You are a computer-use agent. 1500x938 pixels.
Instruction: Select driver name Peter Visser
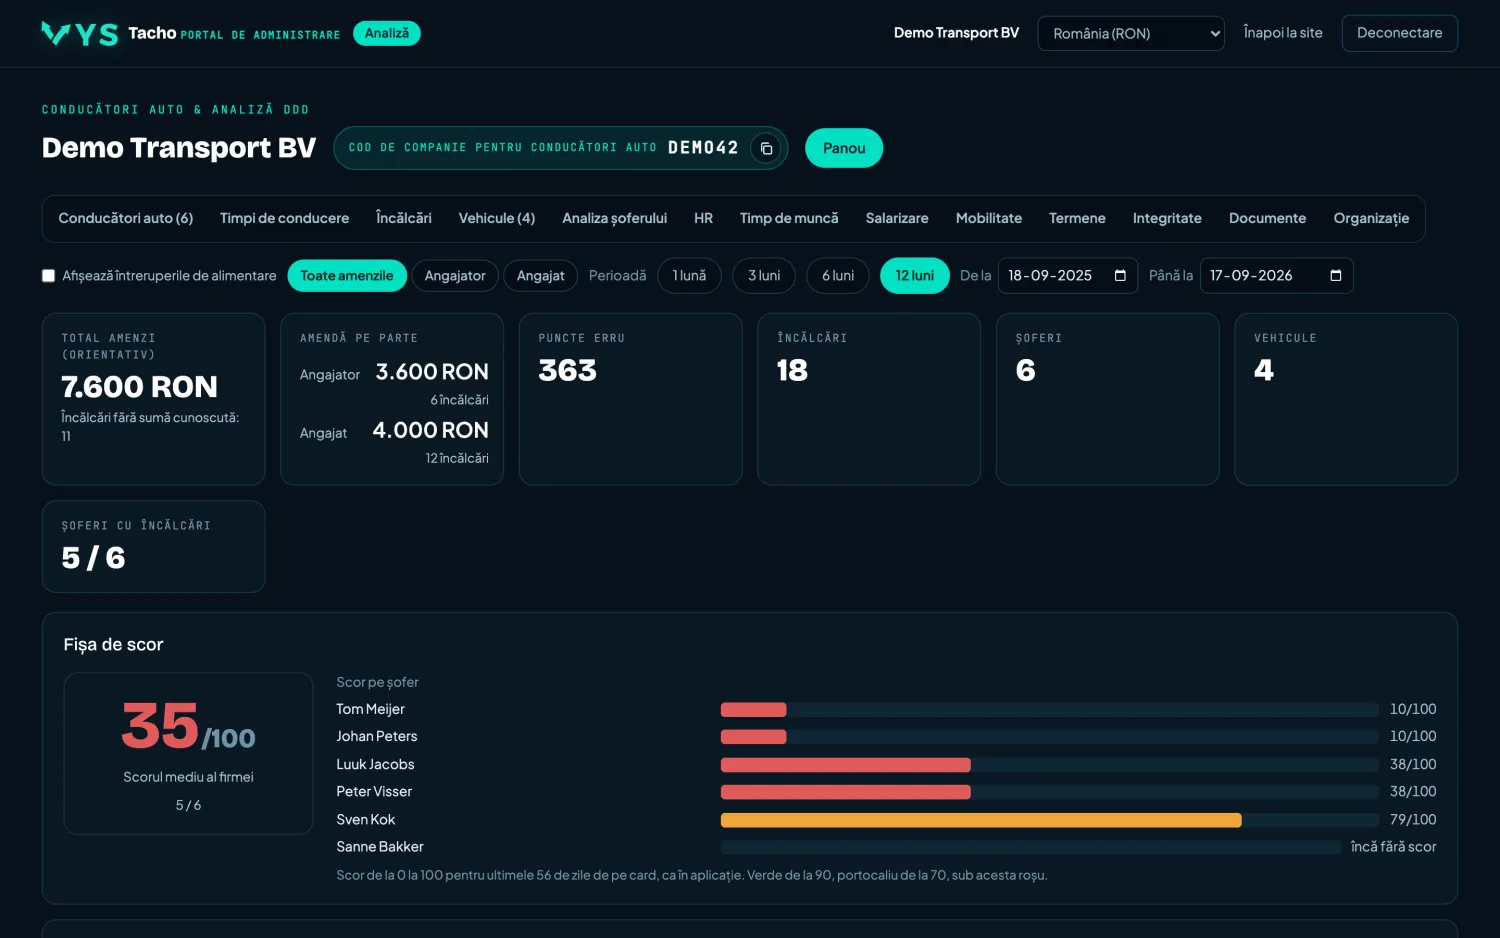(374, 792)
